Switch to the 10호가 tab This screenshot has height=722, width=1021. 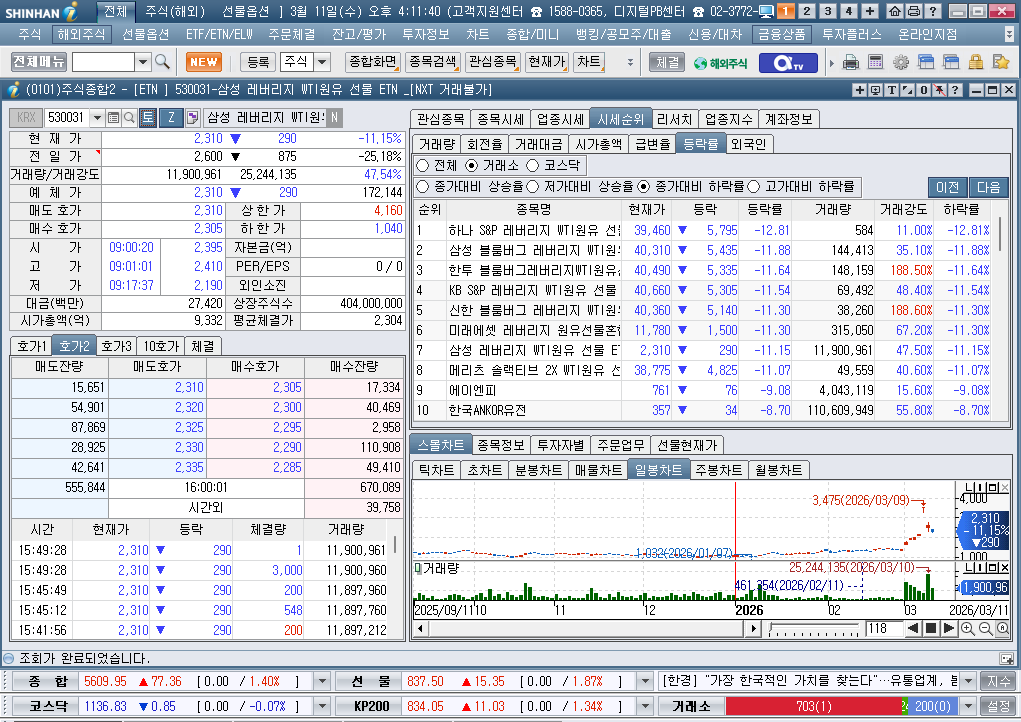(x=161, y=346)
